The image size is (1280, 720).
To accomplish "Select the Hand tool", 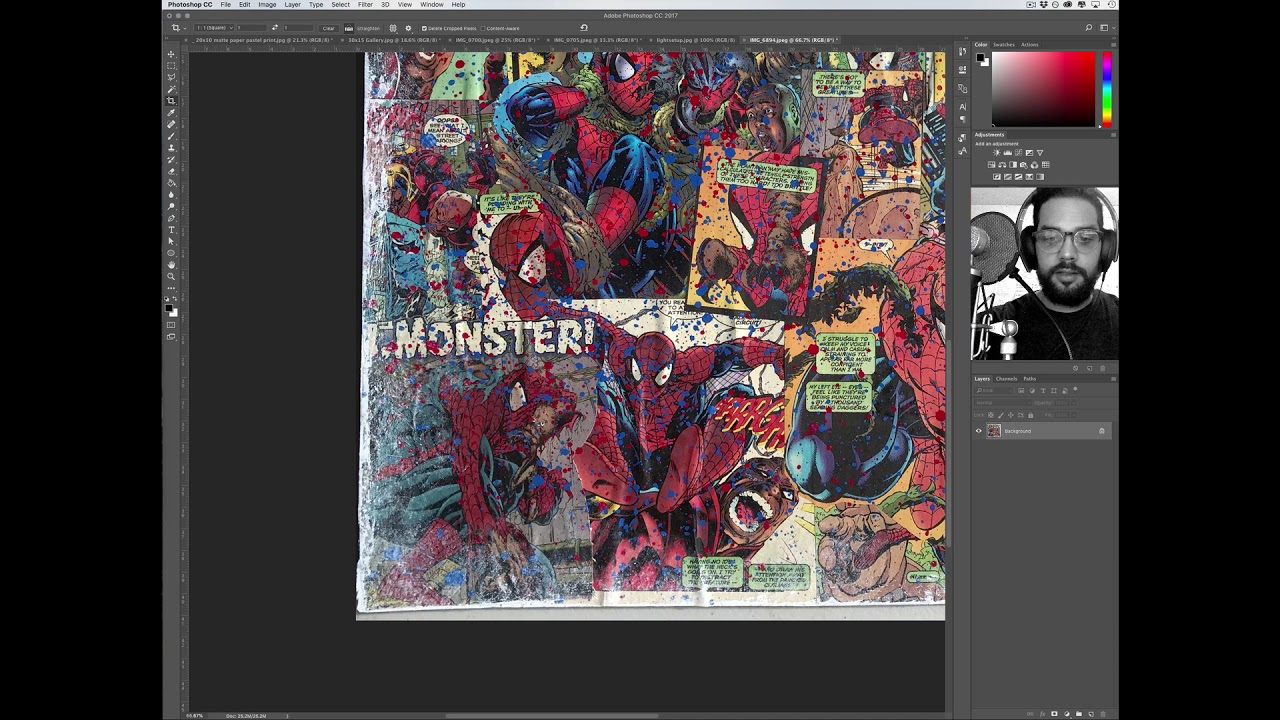I will tap(171, 264).
